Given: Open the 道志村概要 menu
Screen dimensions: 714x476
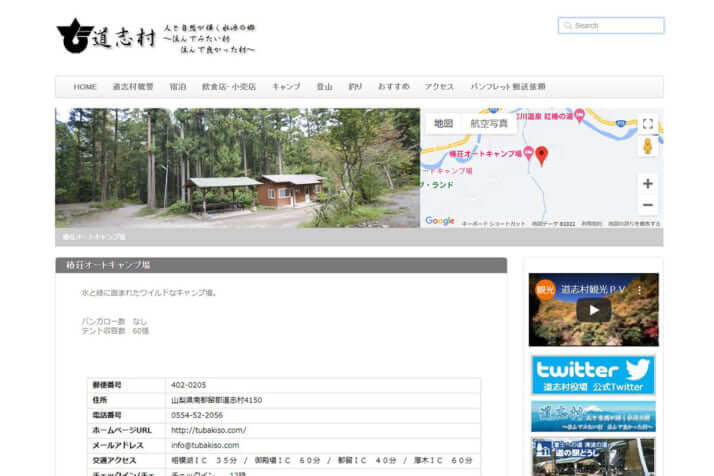Looking at the screenshot, I should pos(133,87).
